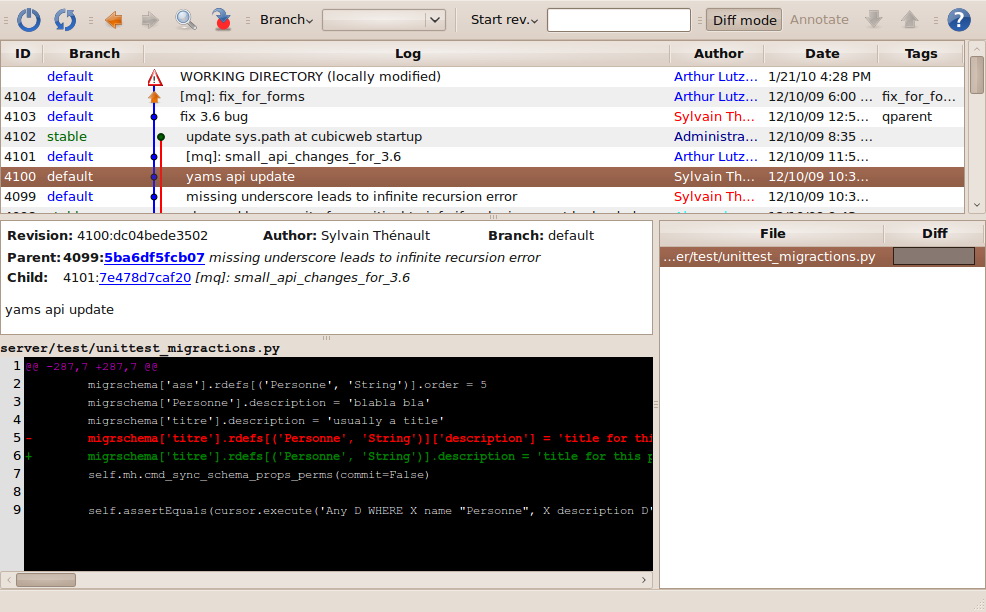Click the Author column header
This screenshot has width=986, height=612.
(x=718, y=53)
